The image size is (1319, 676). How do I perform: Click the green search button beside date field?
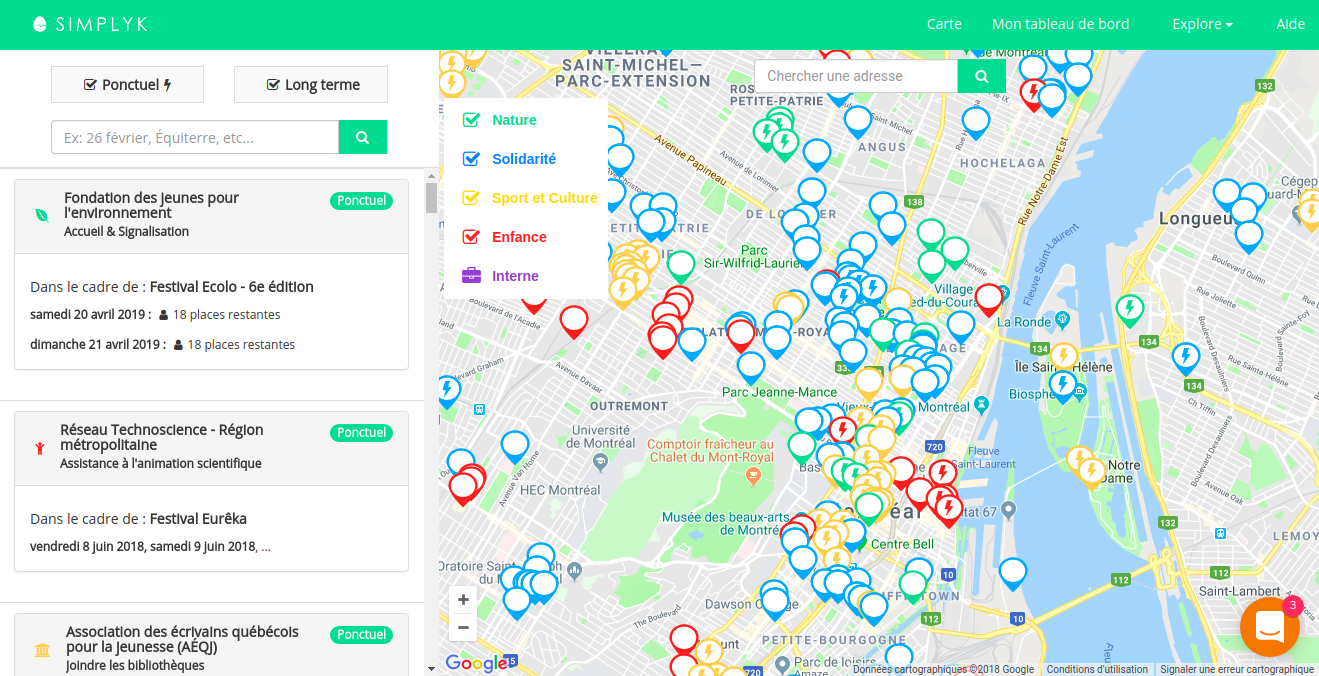pos(363,137)
